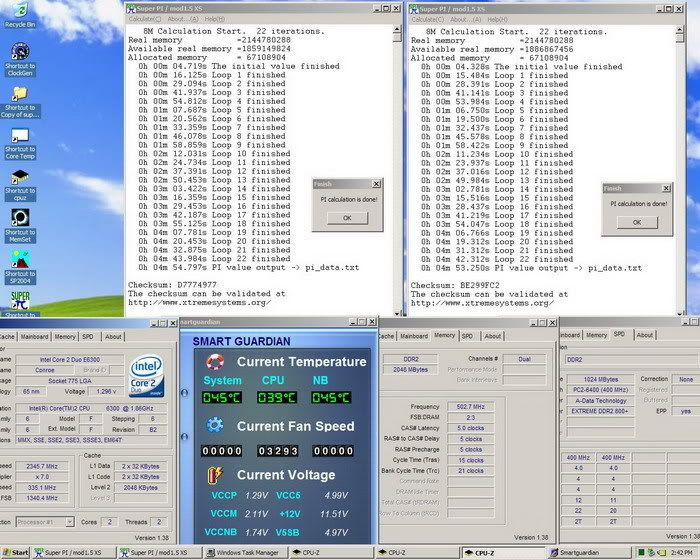The height and width of the screenshot is (560, 700).
Task: Switch to the SPD tab in the Core 2 Duo CPU-Z window
Action: (x=88, y=337)
